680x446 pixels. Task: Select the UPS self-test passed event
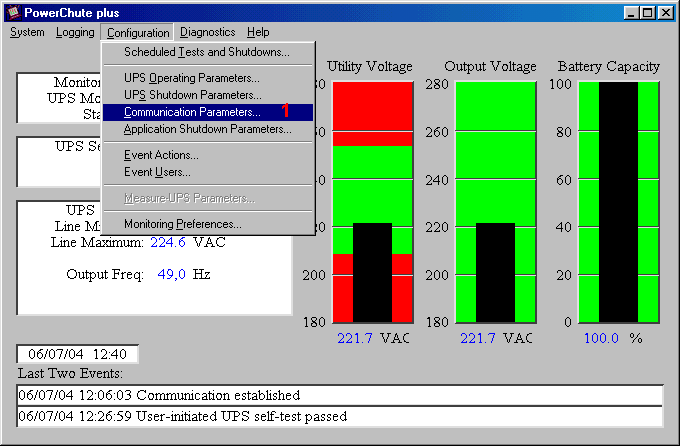(340, 416)
